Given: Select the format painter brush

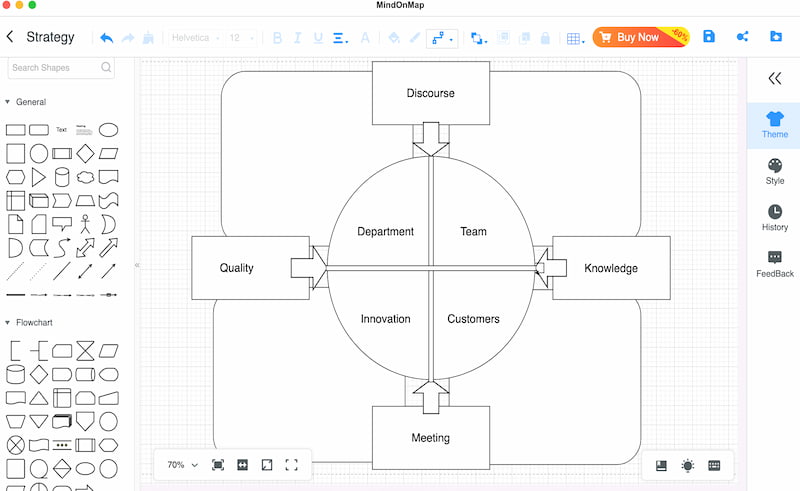Looking at the screenshot, I should click(148, 37).
